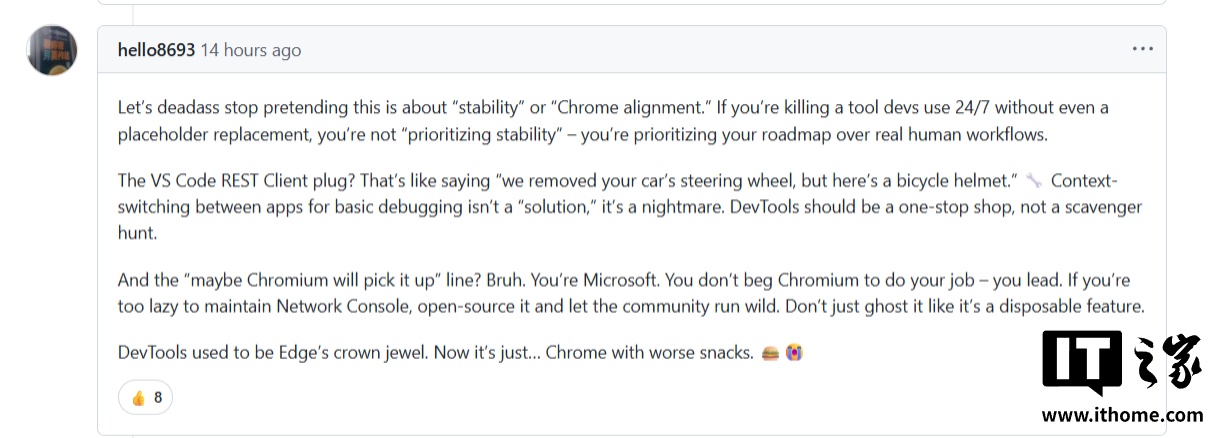This screenshot has width=1222, height=438.
Task: Click the burger emoji after "worse snacks"
Action: 770,353
